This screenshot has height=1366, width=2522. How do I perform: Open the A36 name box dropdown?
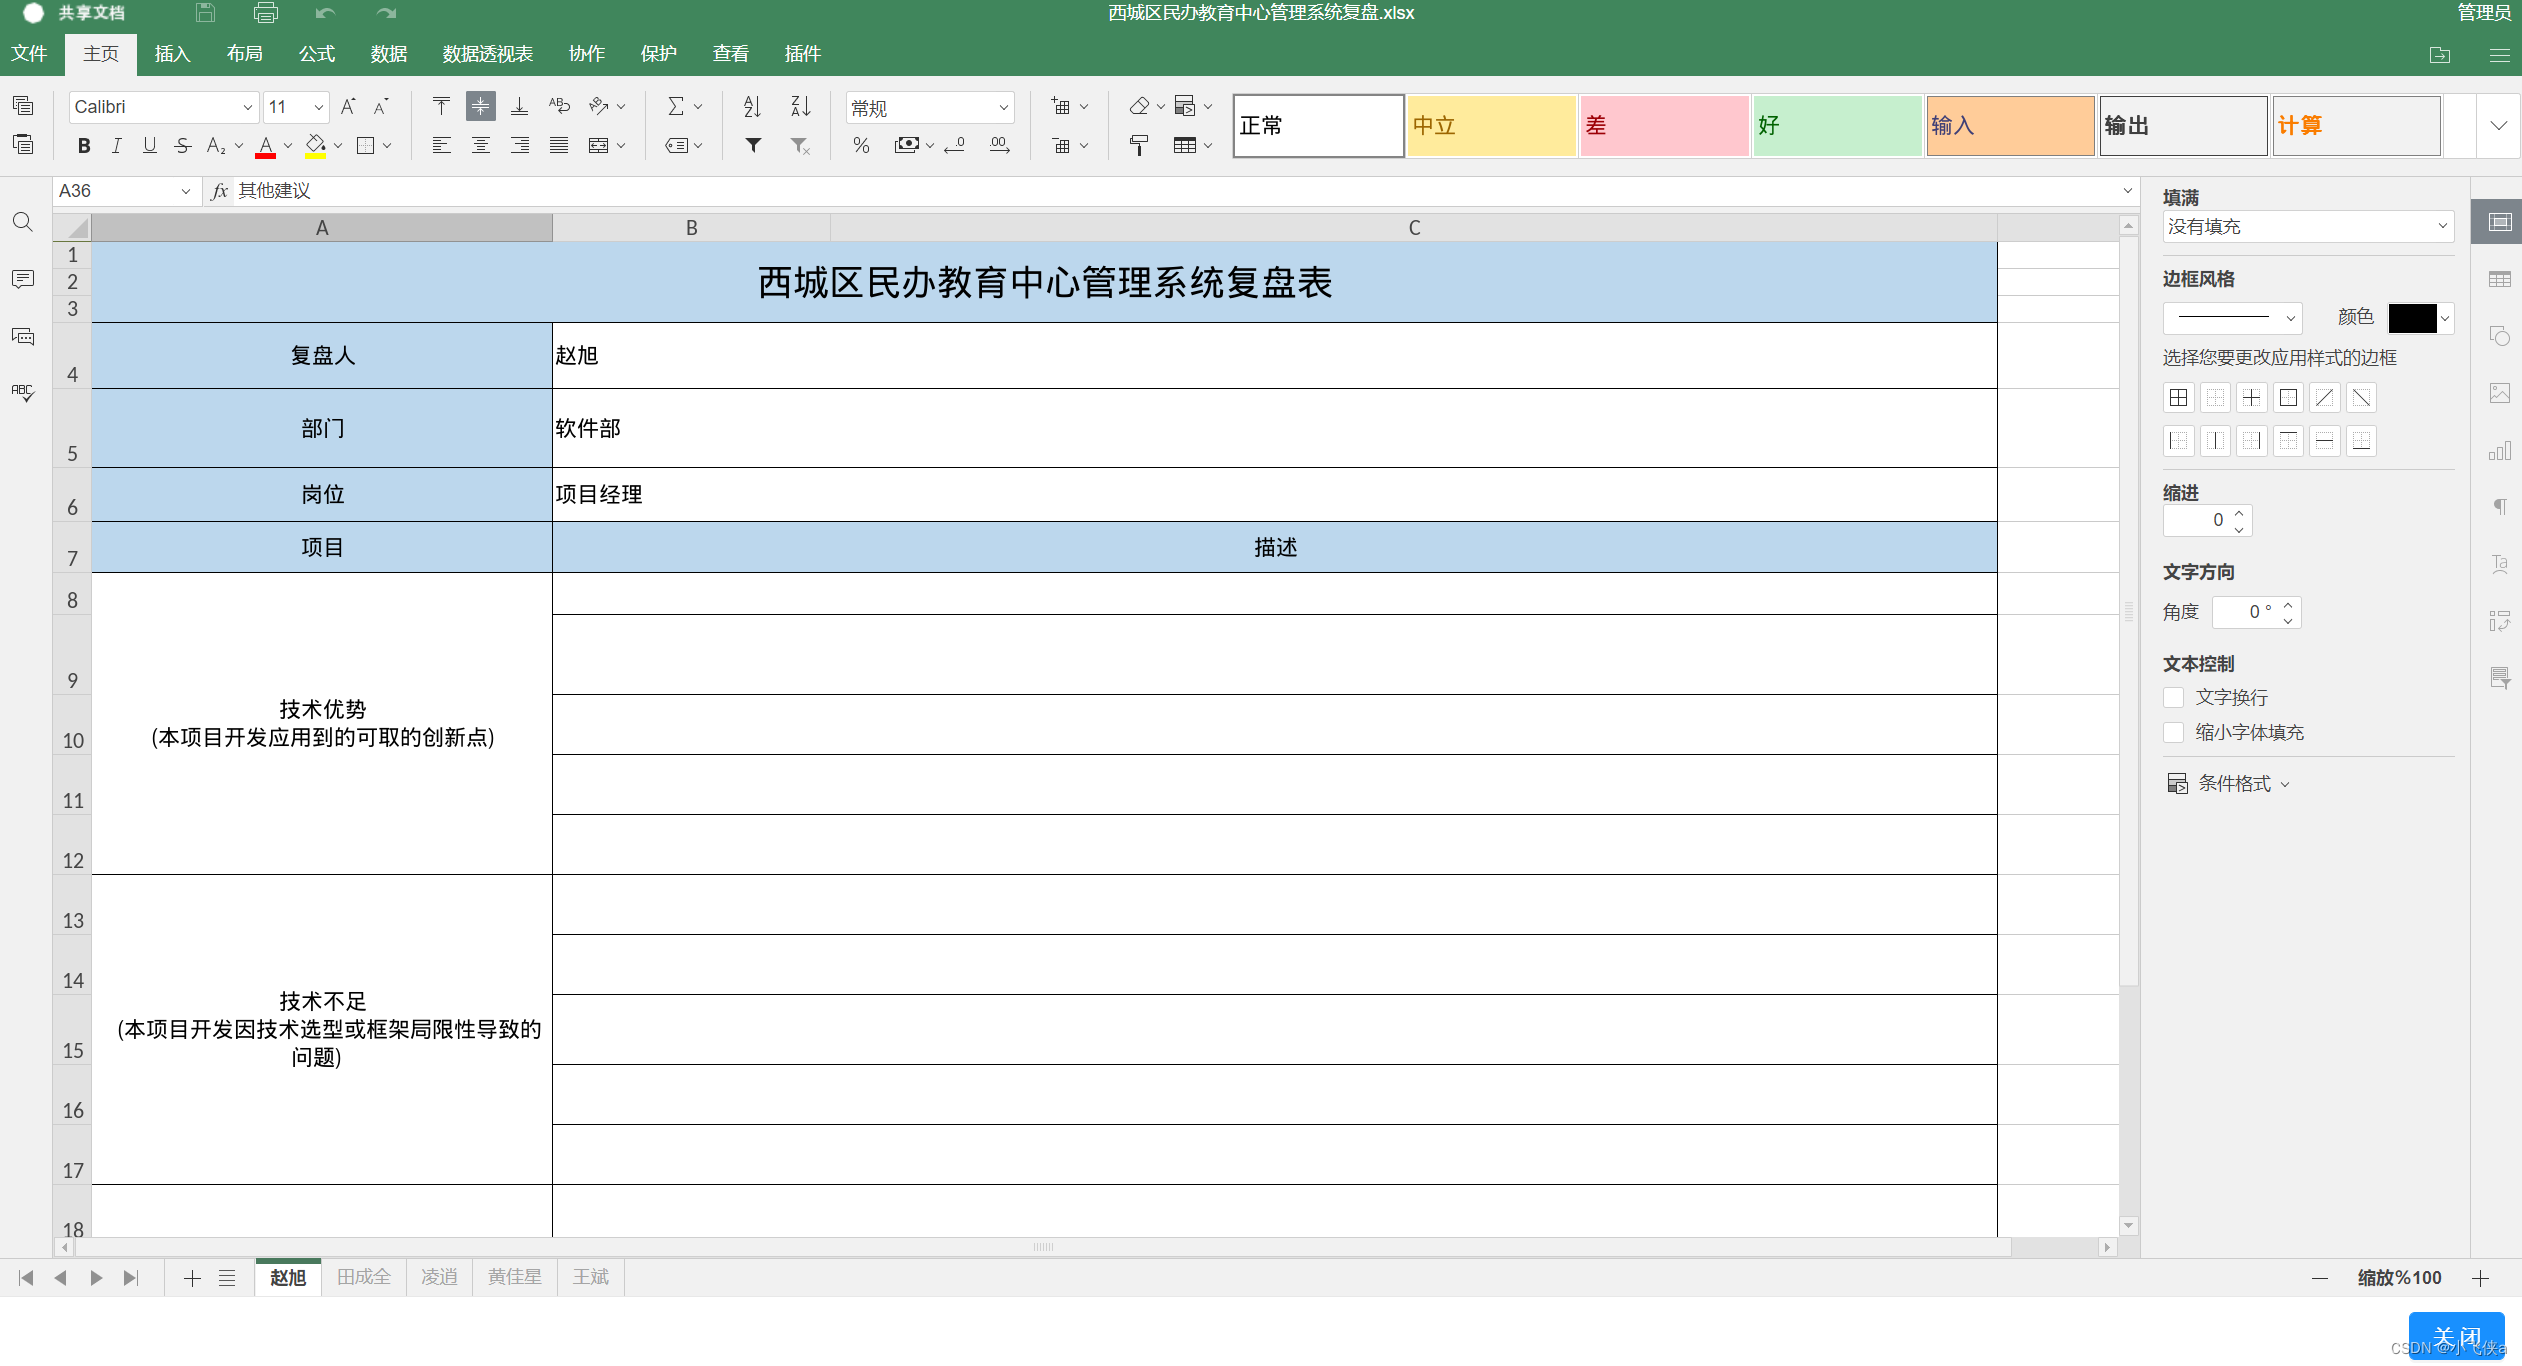click(186, 191)
